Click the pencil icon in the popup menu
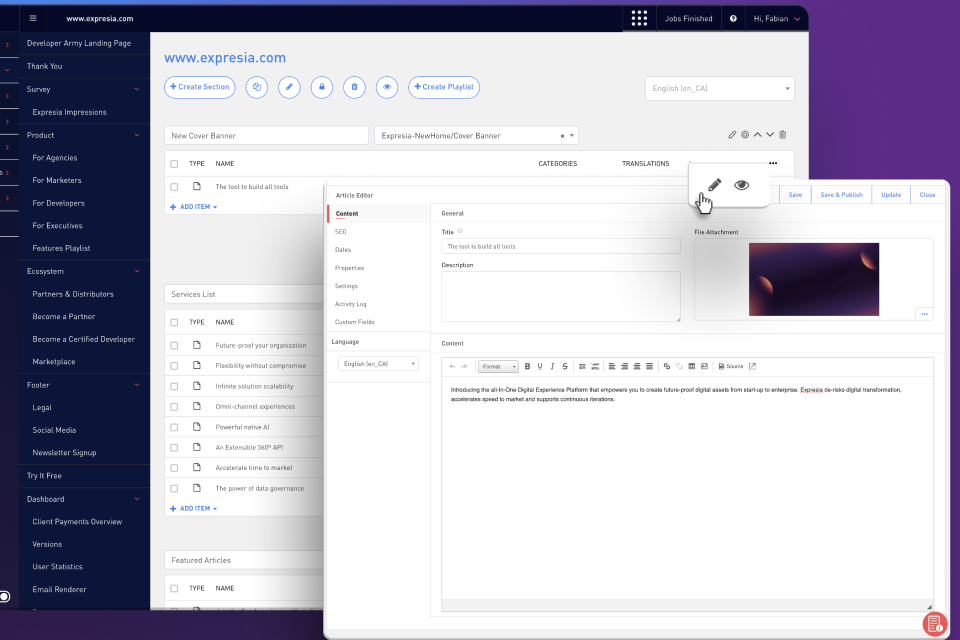Viewport: 960px width, 640px height. 714,184
